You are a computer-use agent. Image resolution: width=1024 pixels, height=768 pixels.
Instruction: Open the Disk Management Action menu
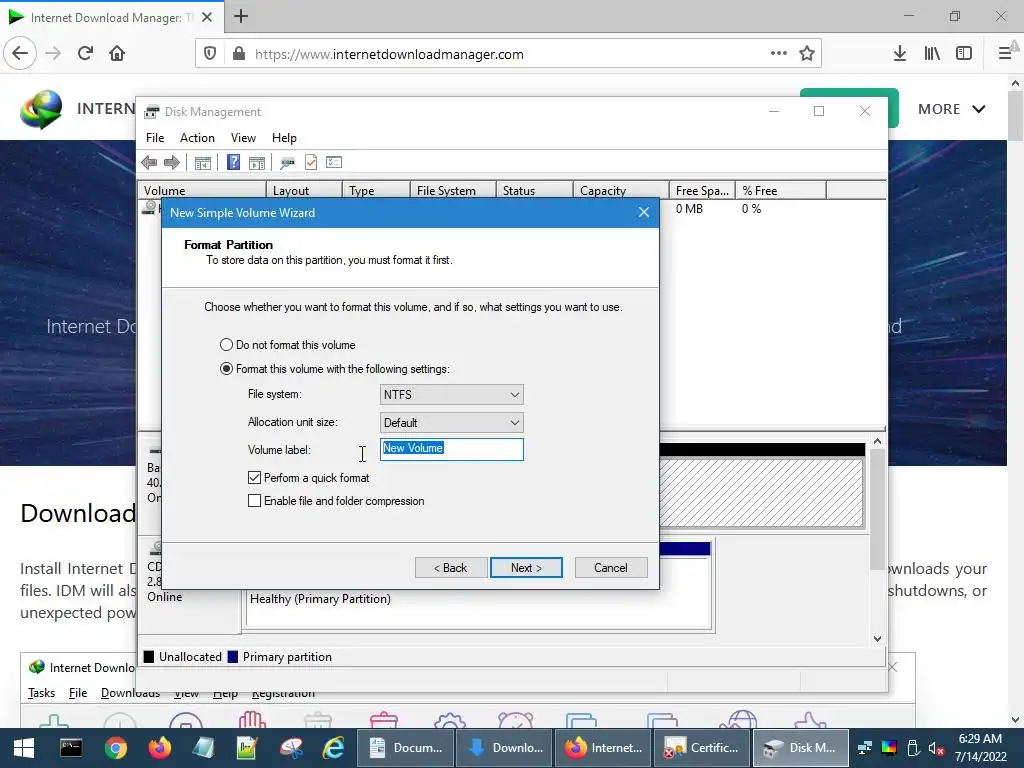[x=197, y=138]
